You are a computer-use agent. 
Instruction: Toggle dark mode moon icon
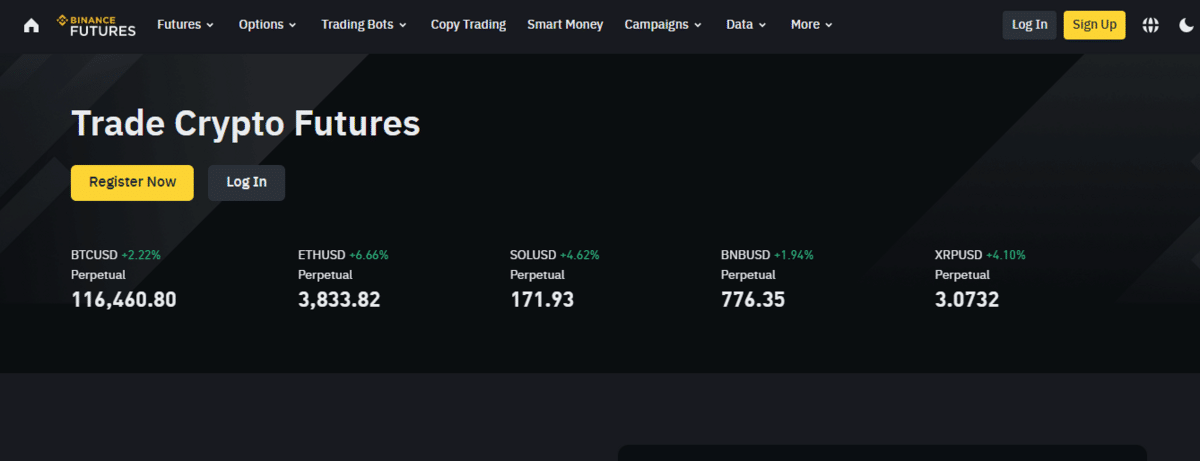(1186, 25)
